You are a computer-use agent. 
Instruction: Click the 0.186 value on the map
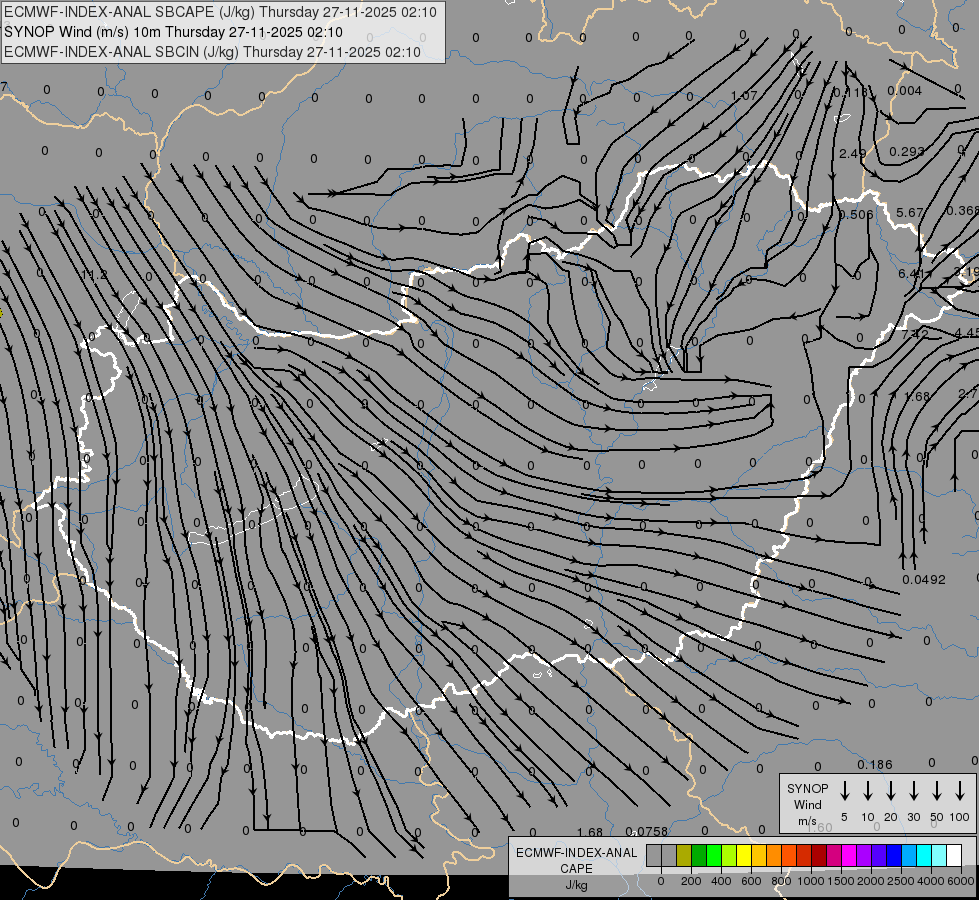875,764
